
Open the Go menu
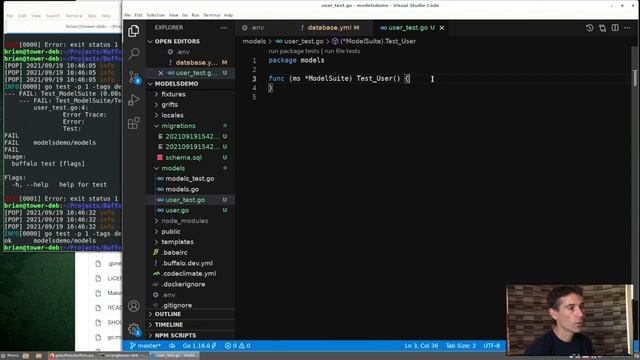[185, 15]
